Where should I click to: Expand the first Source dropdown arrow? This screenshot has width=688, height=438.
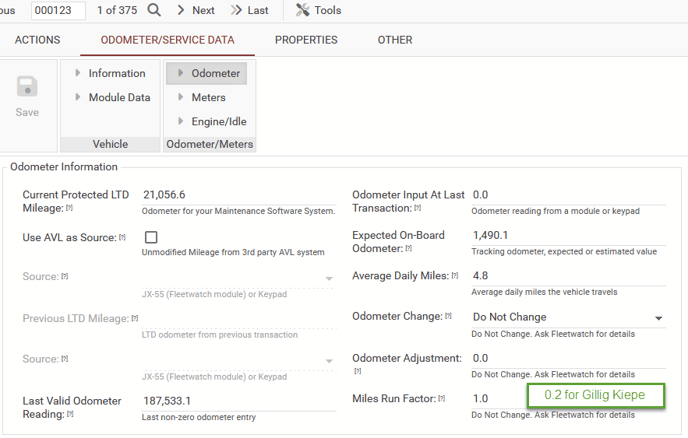coord(329,278)
